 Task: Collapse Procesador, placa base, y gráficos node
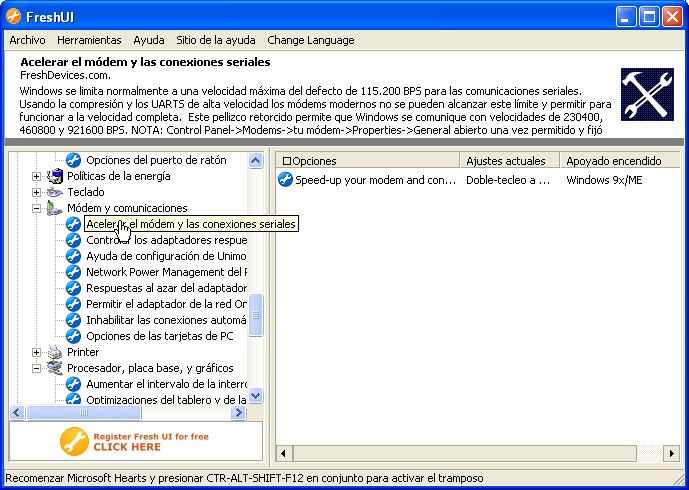(x=36, y=369)
